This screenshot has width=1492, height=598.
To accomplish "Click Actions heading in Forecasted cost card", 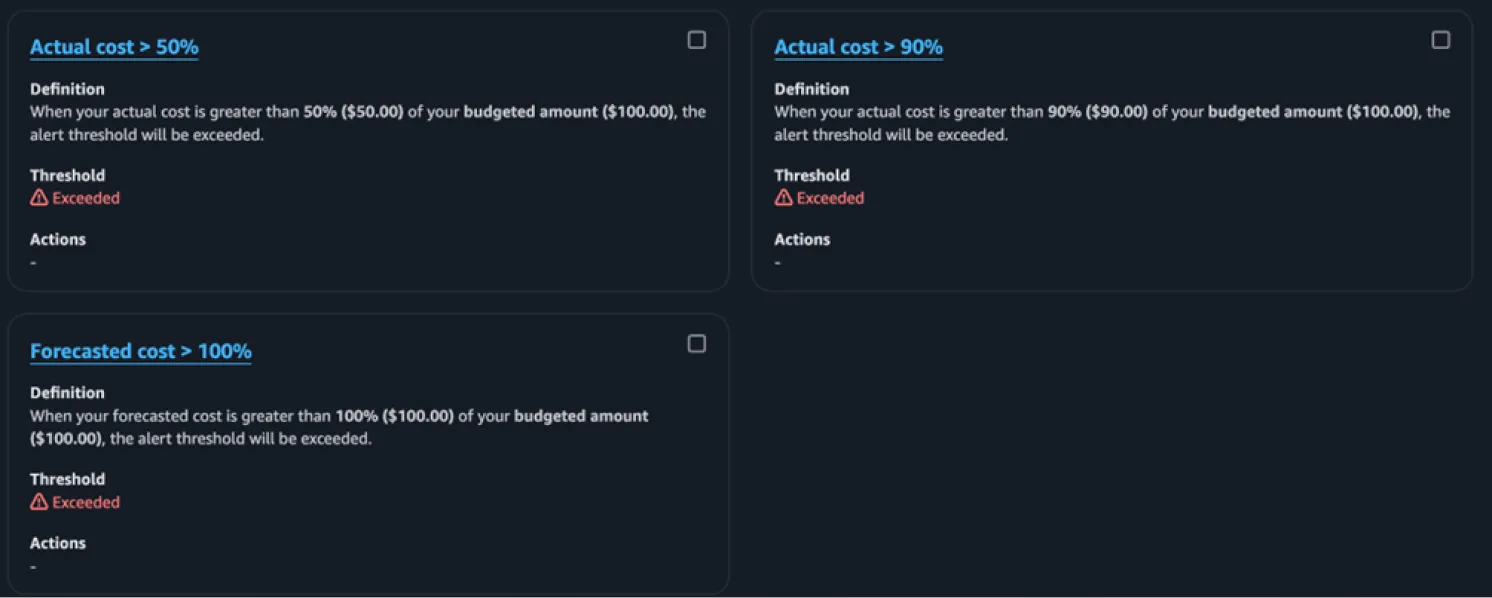I will [58, 543].
